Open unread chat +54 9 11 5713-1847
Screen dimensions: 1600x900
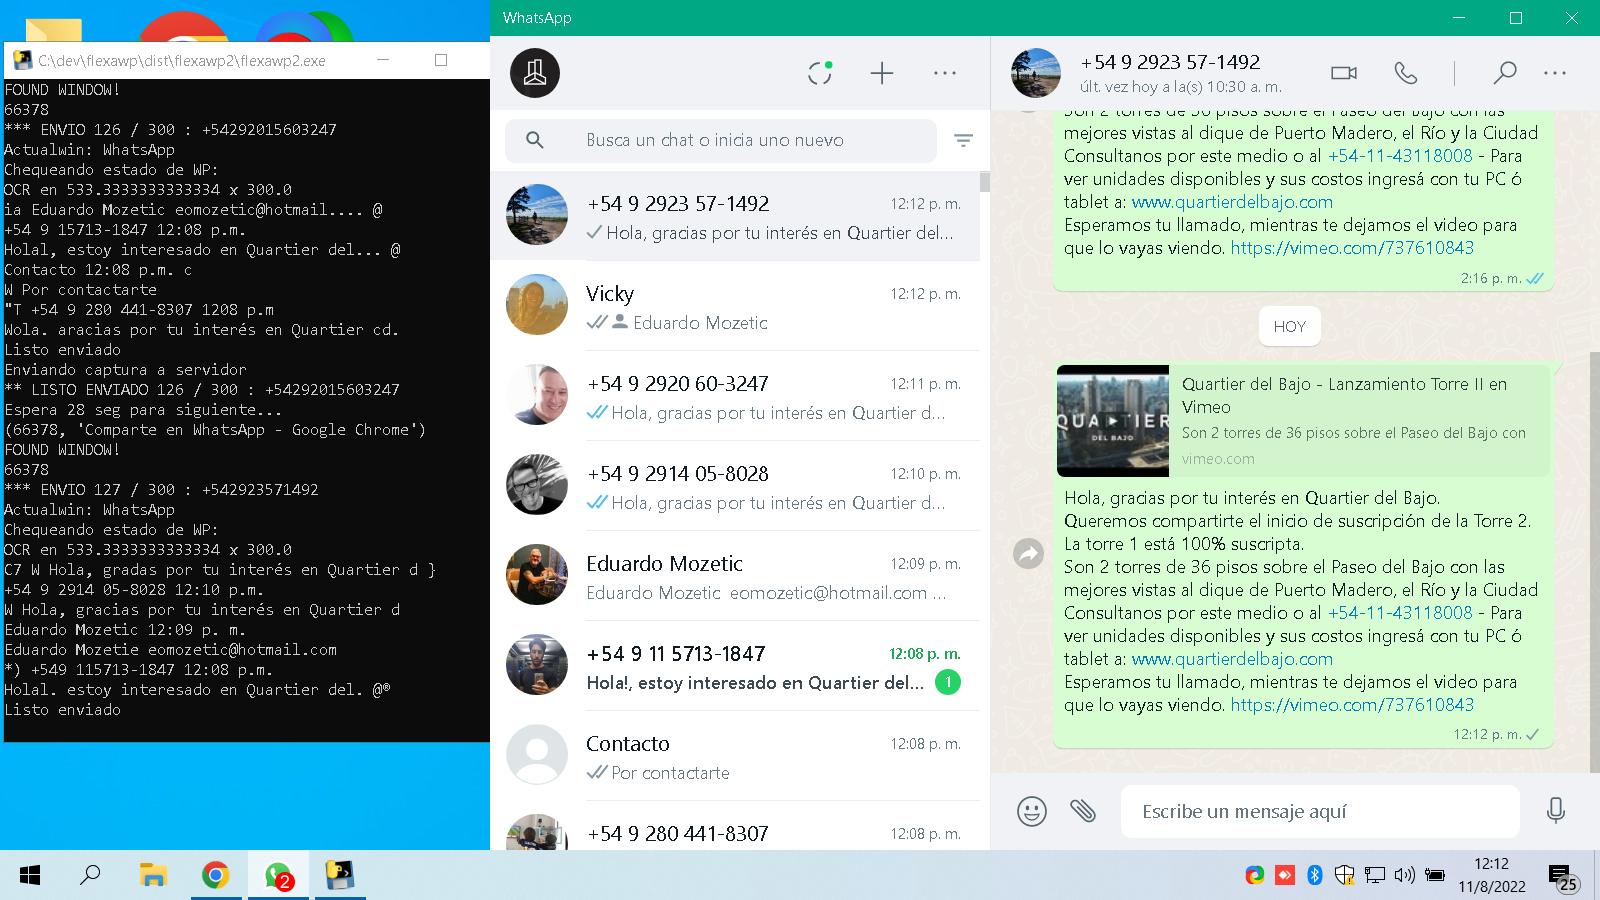click(735, 666)
